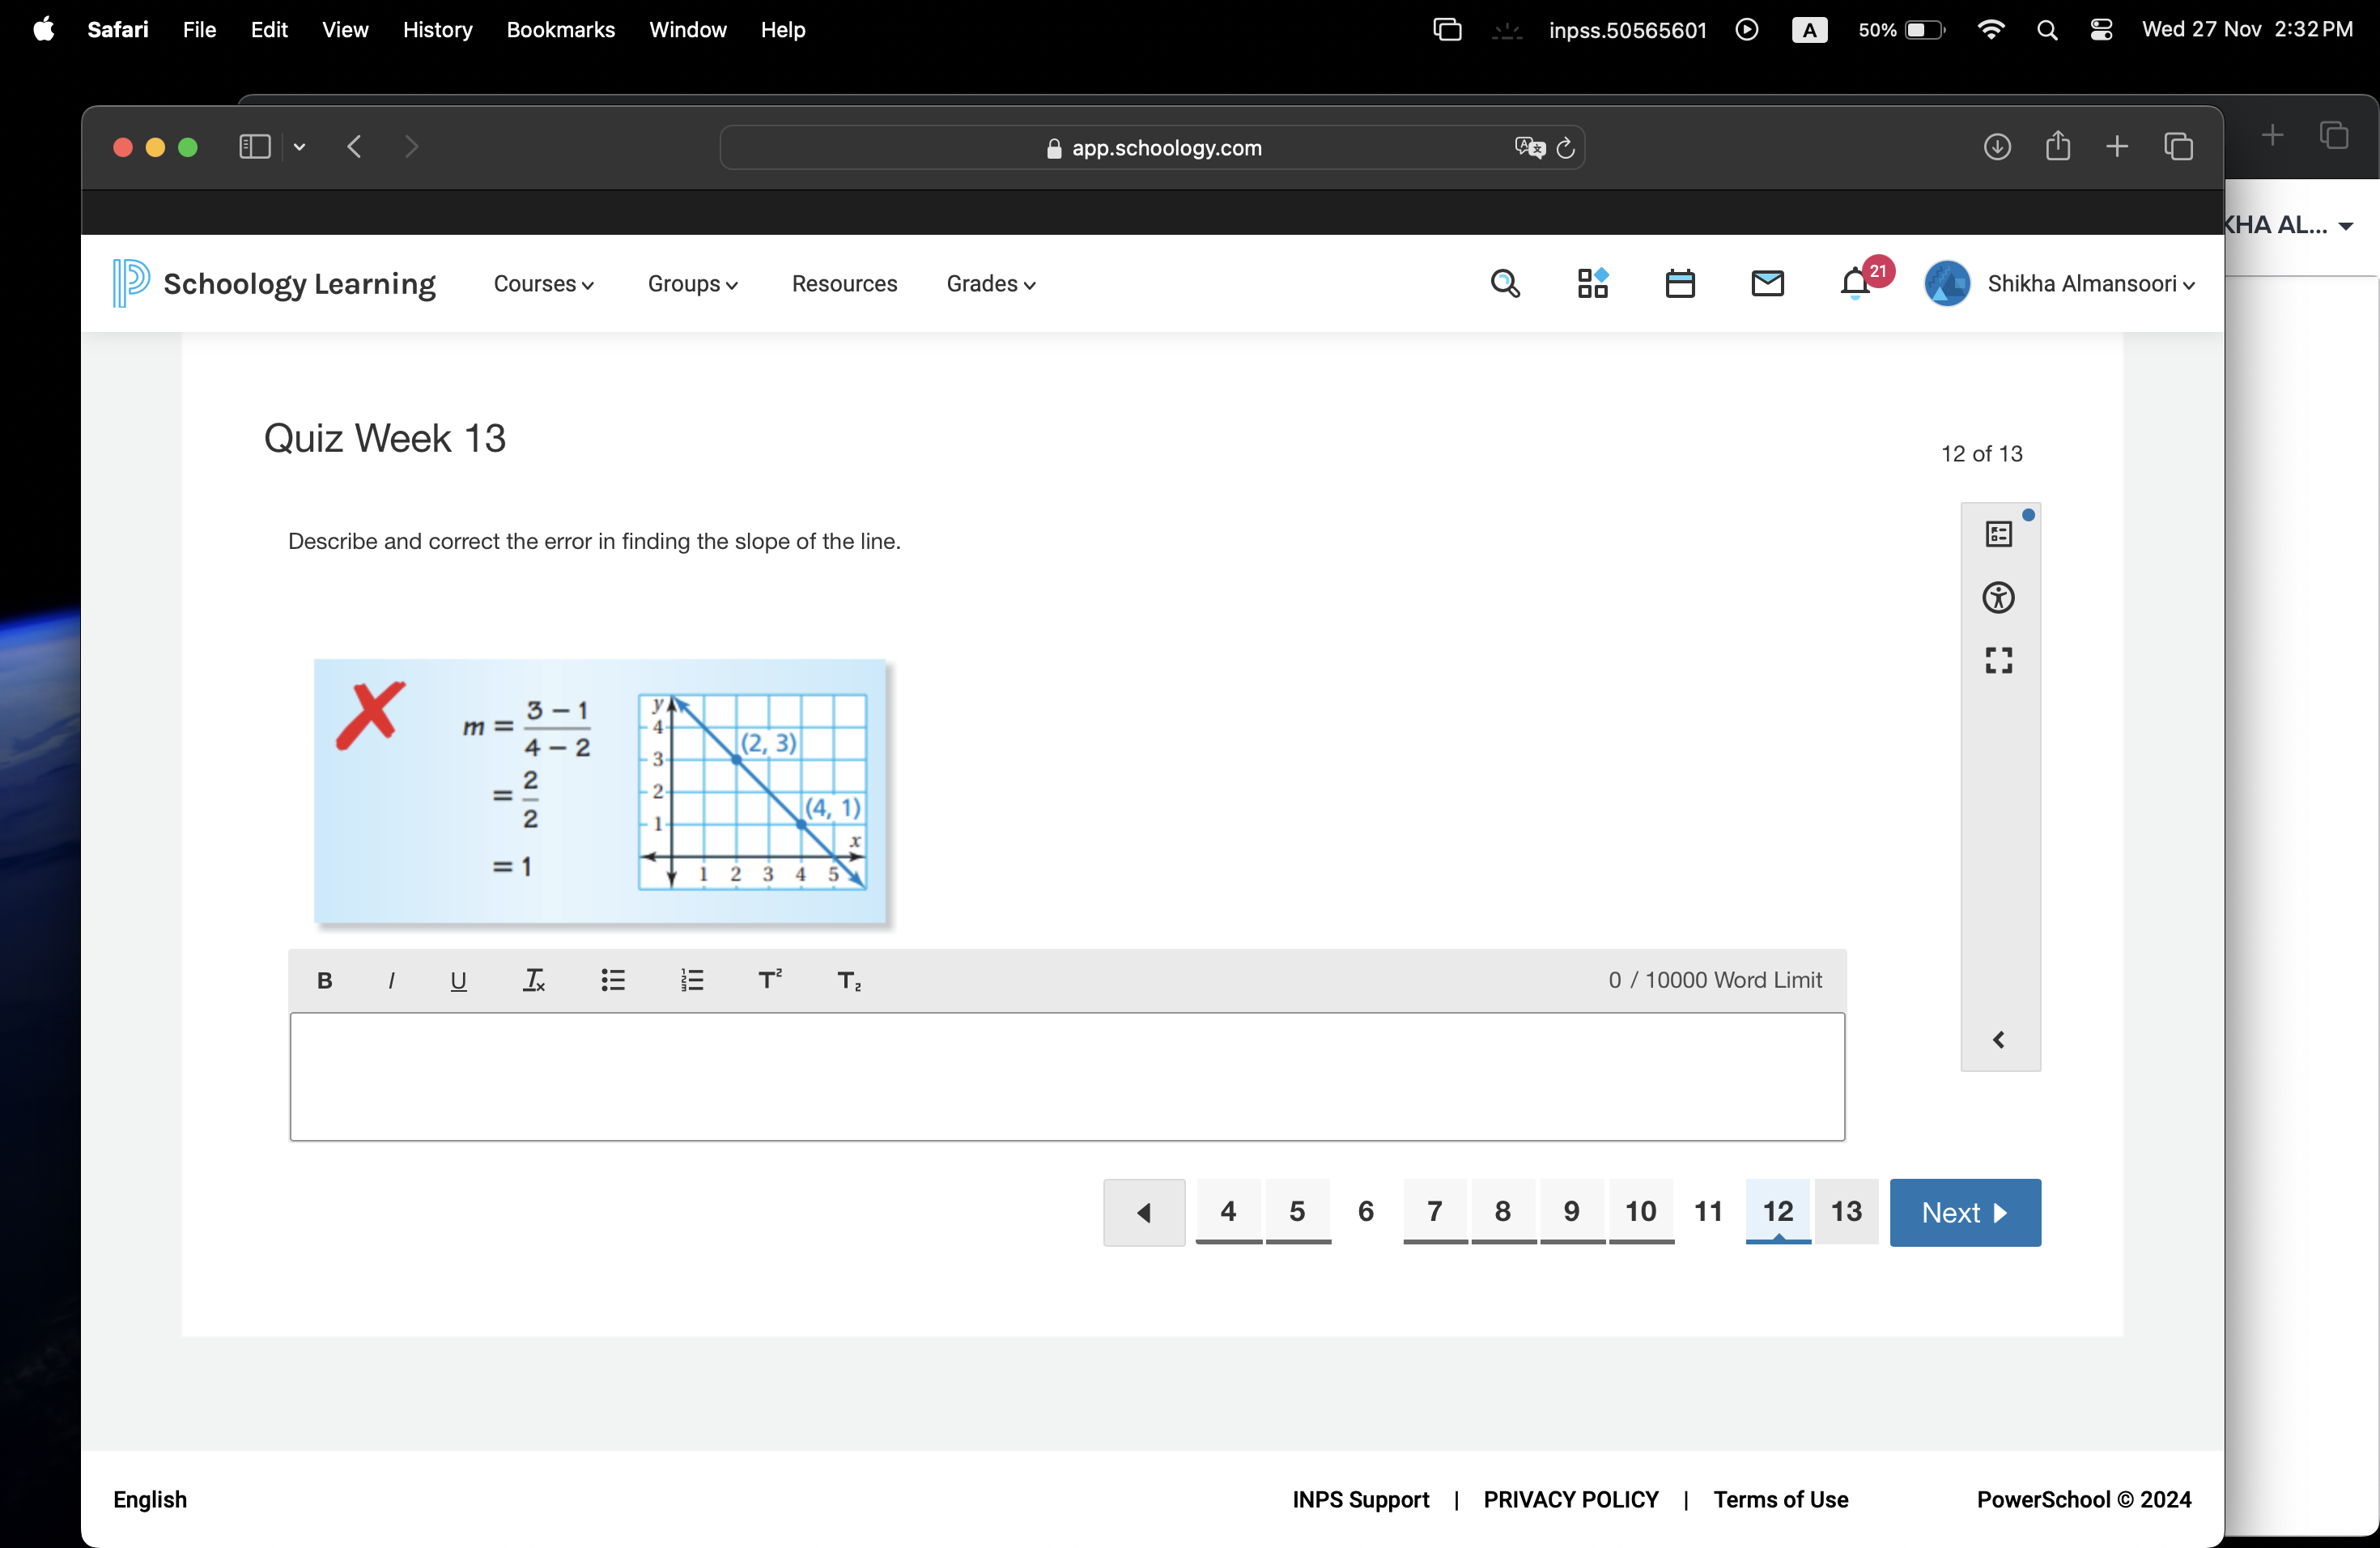This screenshot has width=2380, height=1548.
Task: Select the Italic formatting icon
Action: coord(390,979)
